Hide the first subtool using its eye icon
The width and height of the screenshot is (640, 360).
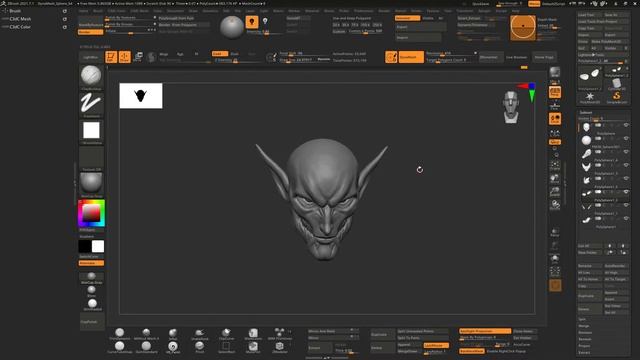tap(626, 125)
